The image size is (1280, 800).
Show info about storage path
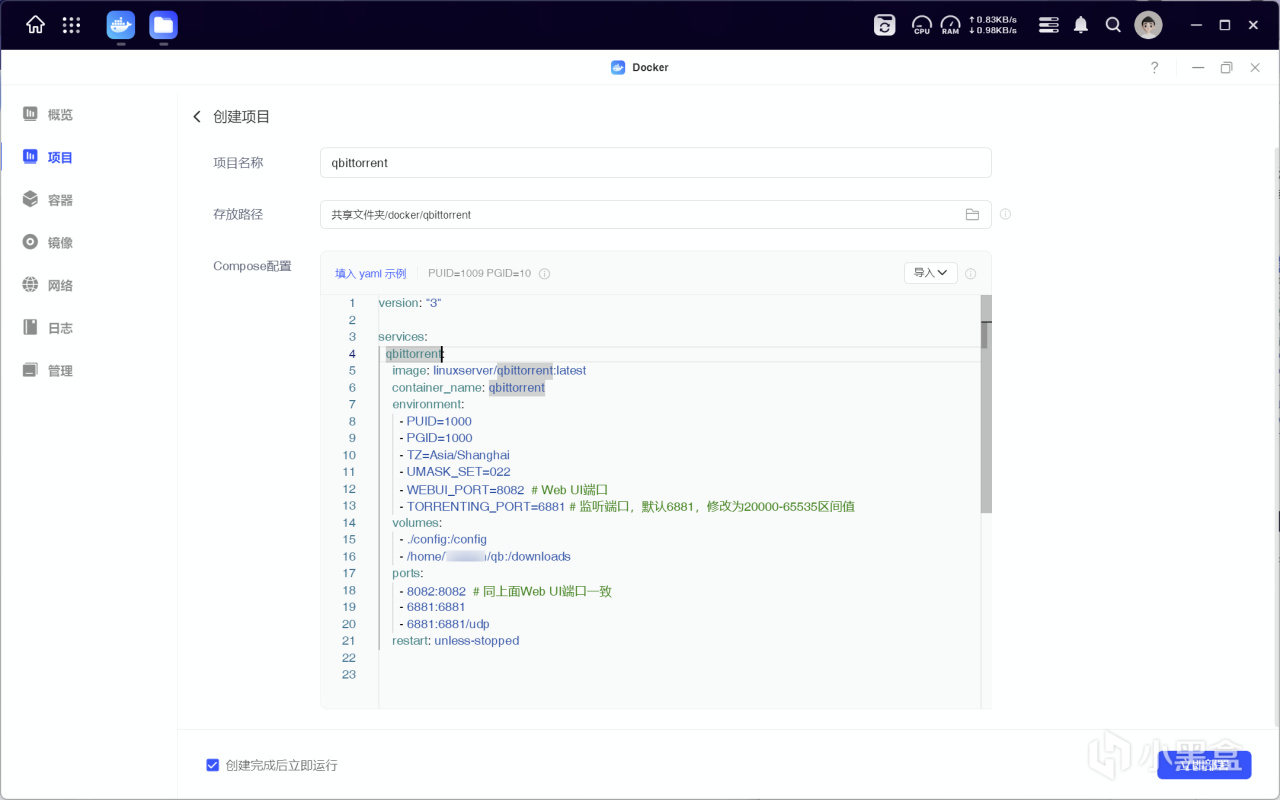tap(1005, 214)
